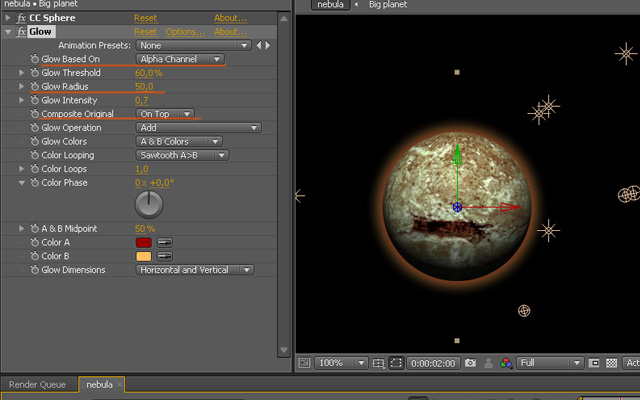The width and height of the screenshot is (640, 400).
Task: Toggle the Composite Original stopwatch
Action: [35, 114]
